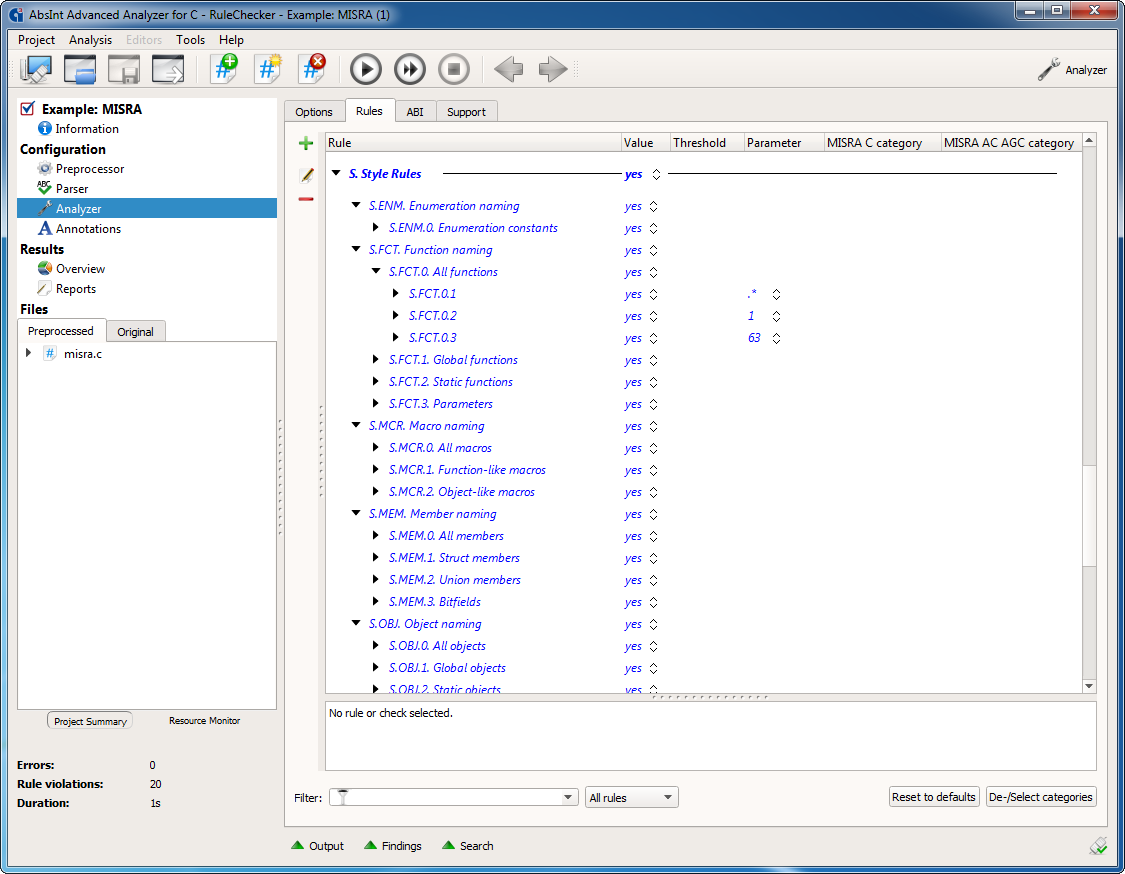Expand misra.c file tree node
This screenshot has width=1125, height=874.
pyautogui.click(x=28, y=353)
